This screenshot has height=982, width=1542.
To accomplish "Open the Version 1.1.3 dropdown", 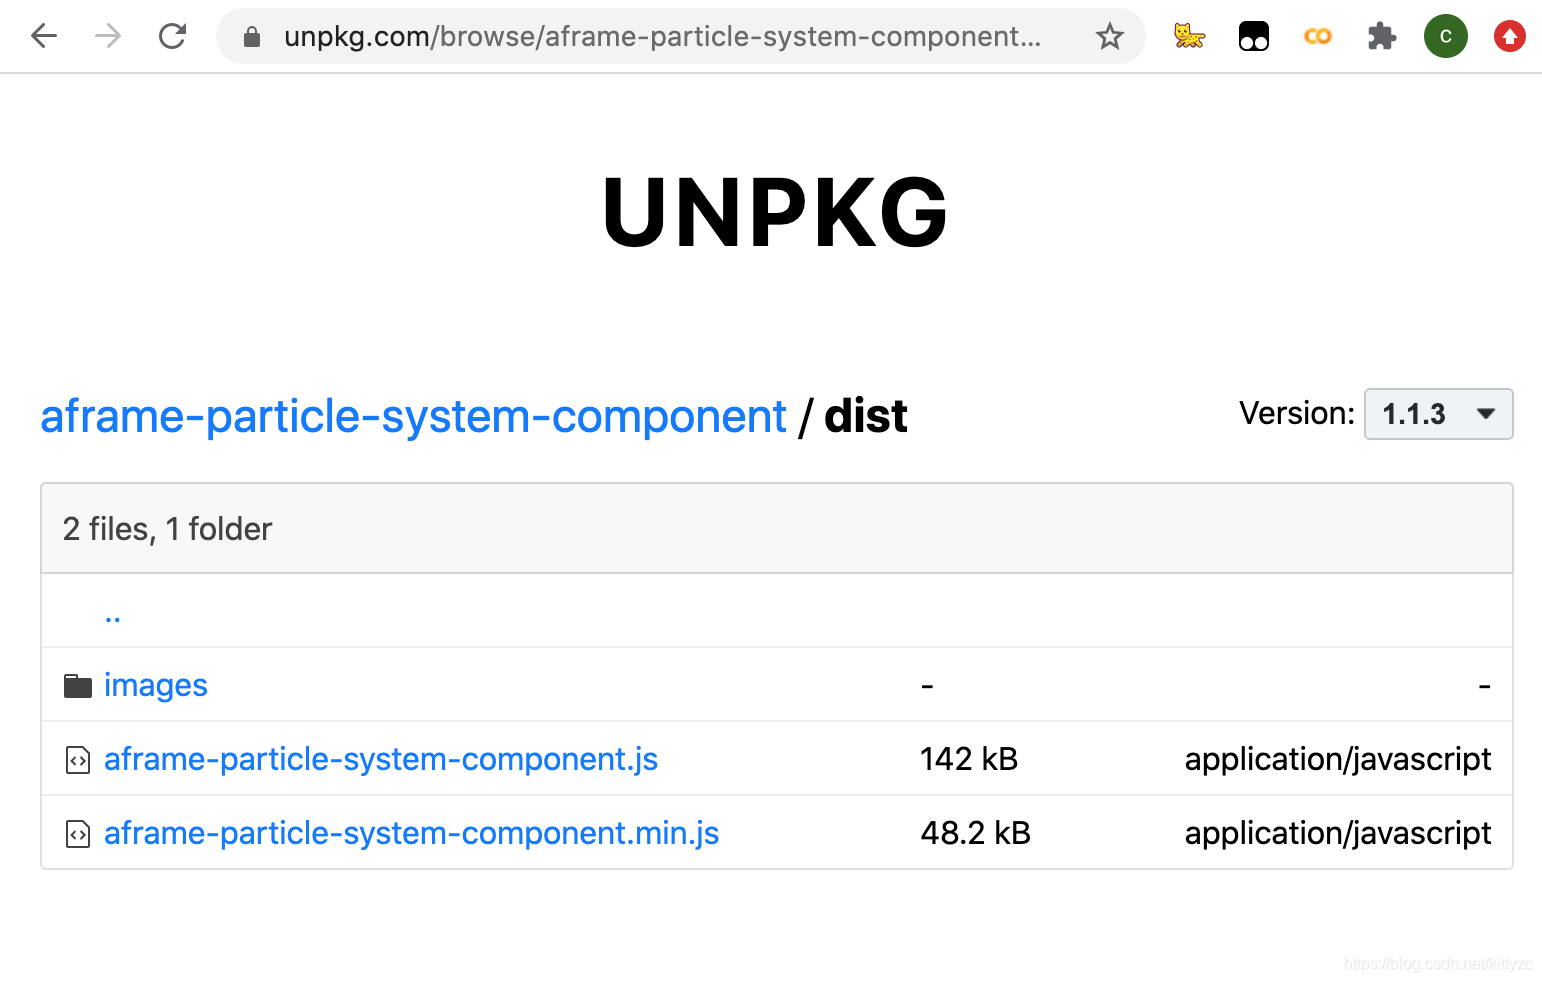I will [x=1438, y=414].
